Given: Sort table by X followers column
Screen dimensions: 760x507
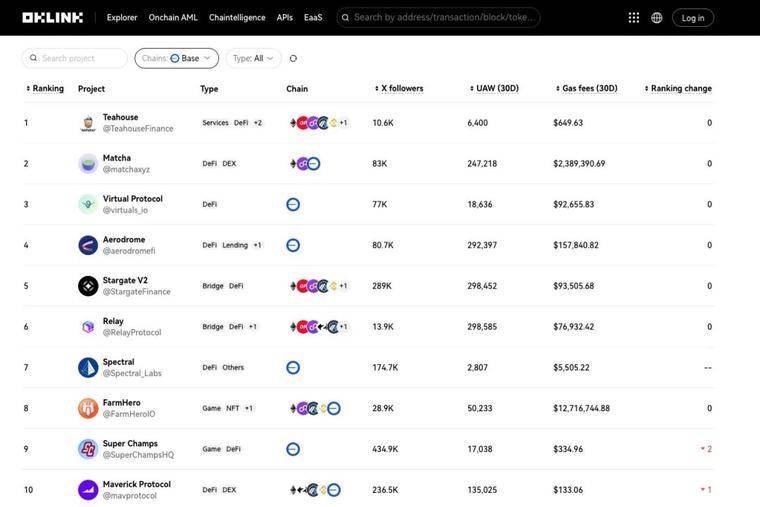Looking at the screenshot, I should pyautogui.click(x=399, y=89).
